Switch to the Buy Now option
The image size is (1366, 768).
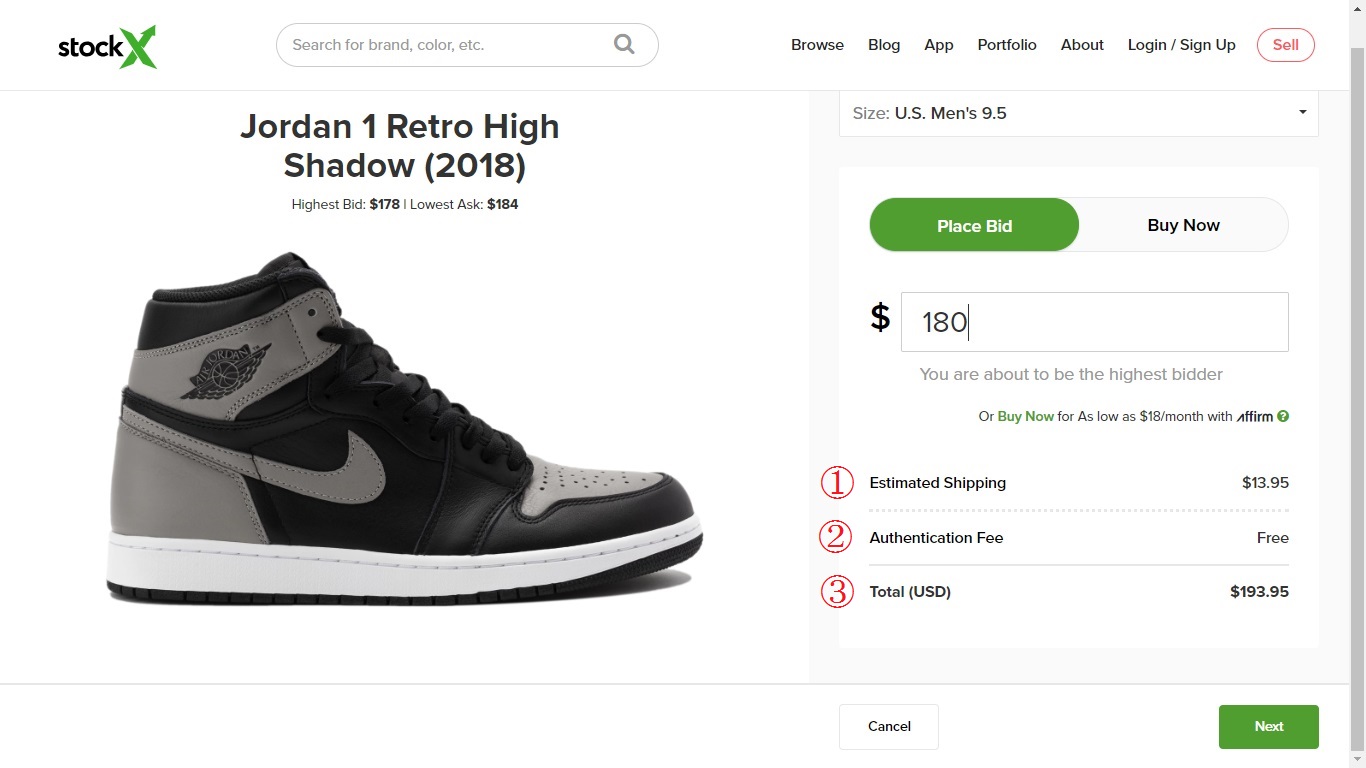(x=1183, y=225)
